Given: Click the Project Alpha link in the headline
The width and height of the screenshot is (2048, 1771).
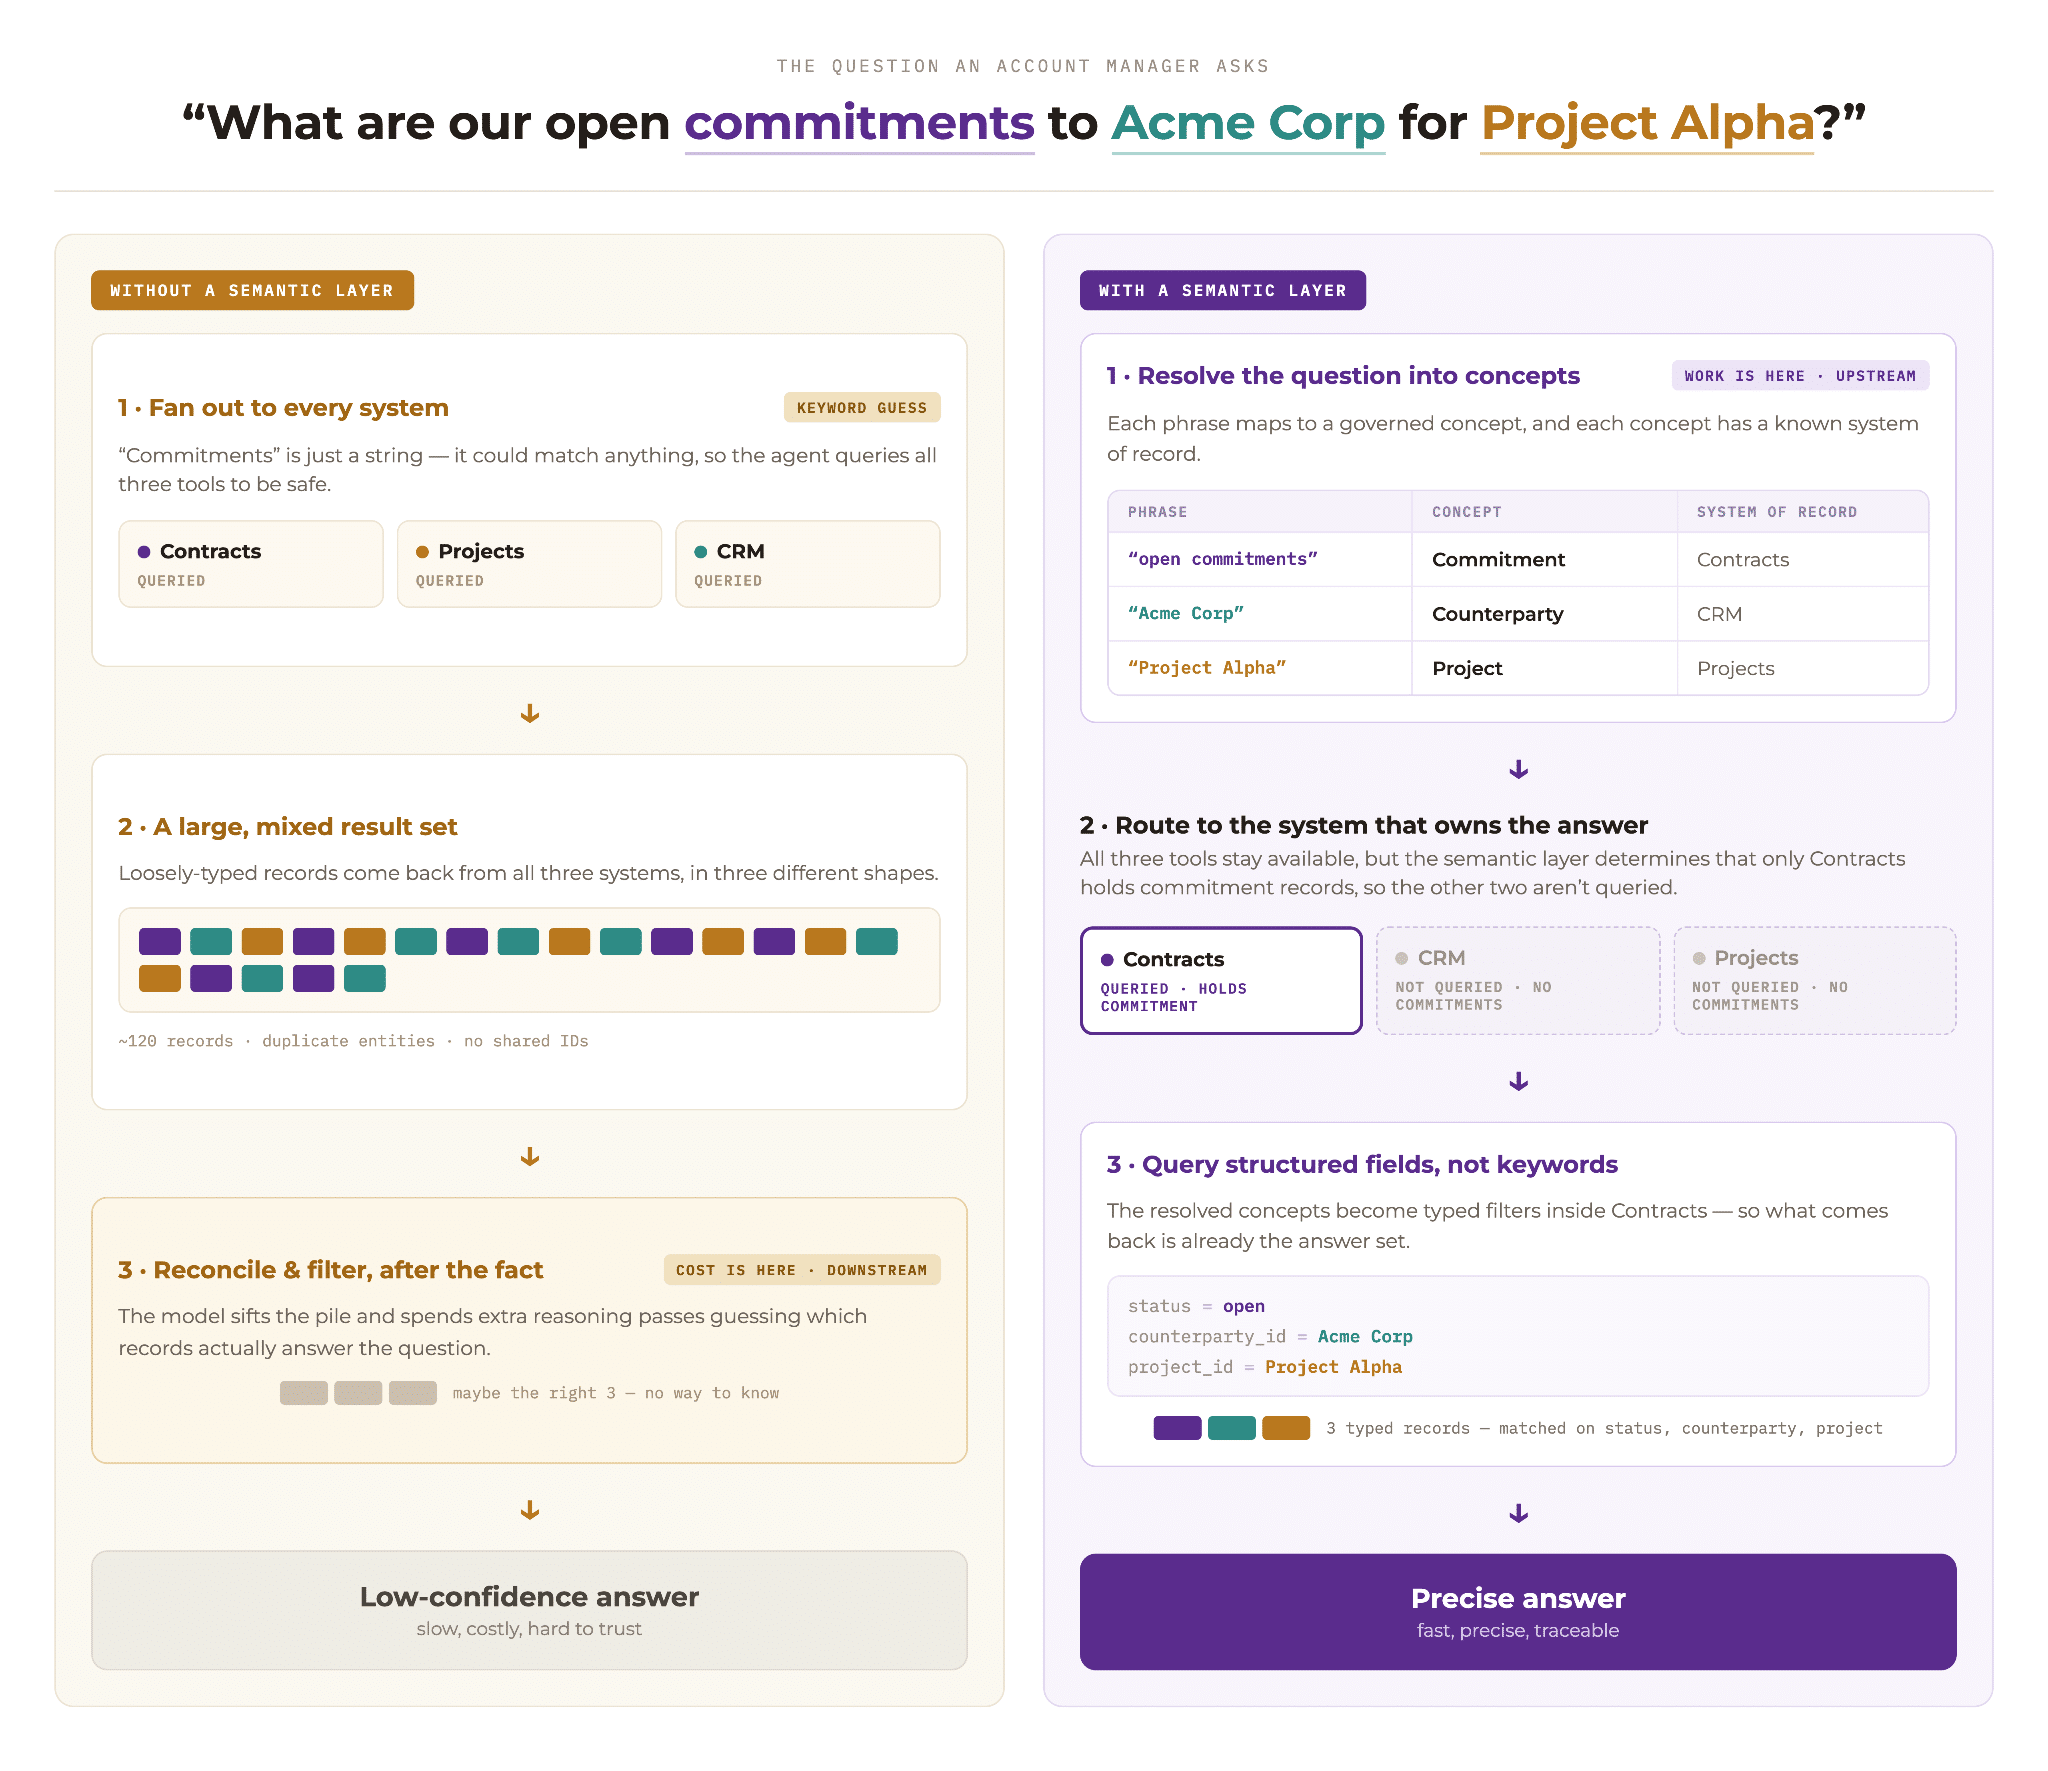Looking at the screenshot, I should click(1647, 124).
